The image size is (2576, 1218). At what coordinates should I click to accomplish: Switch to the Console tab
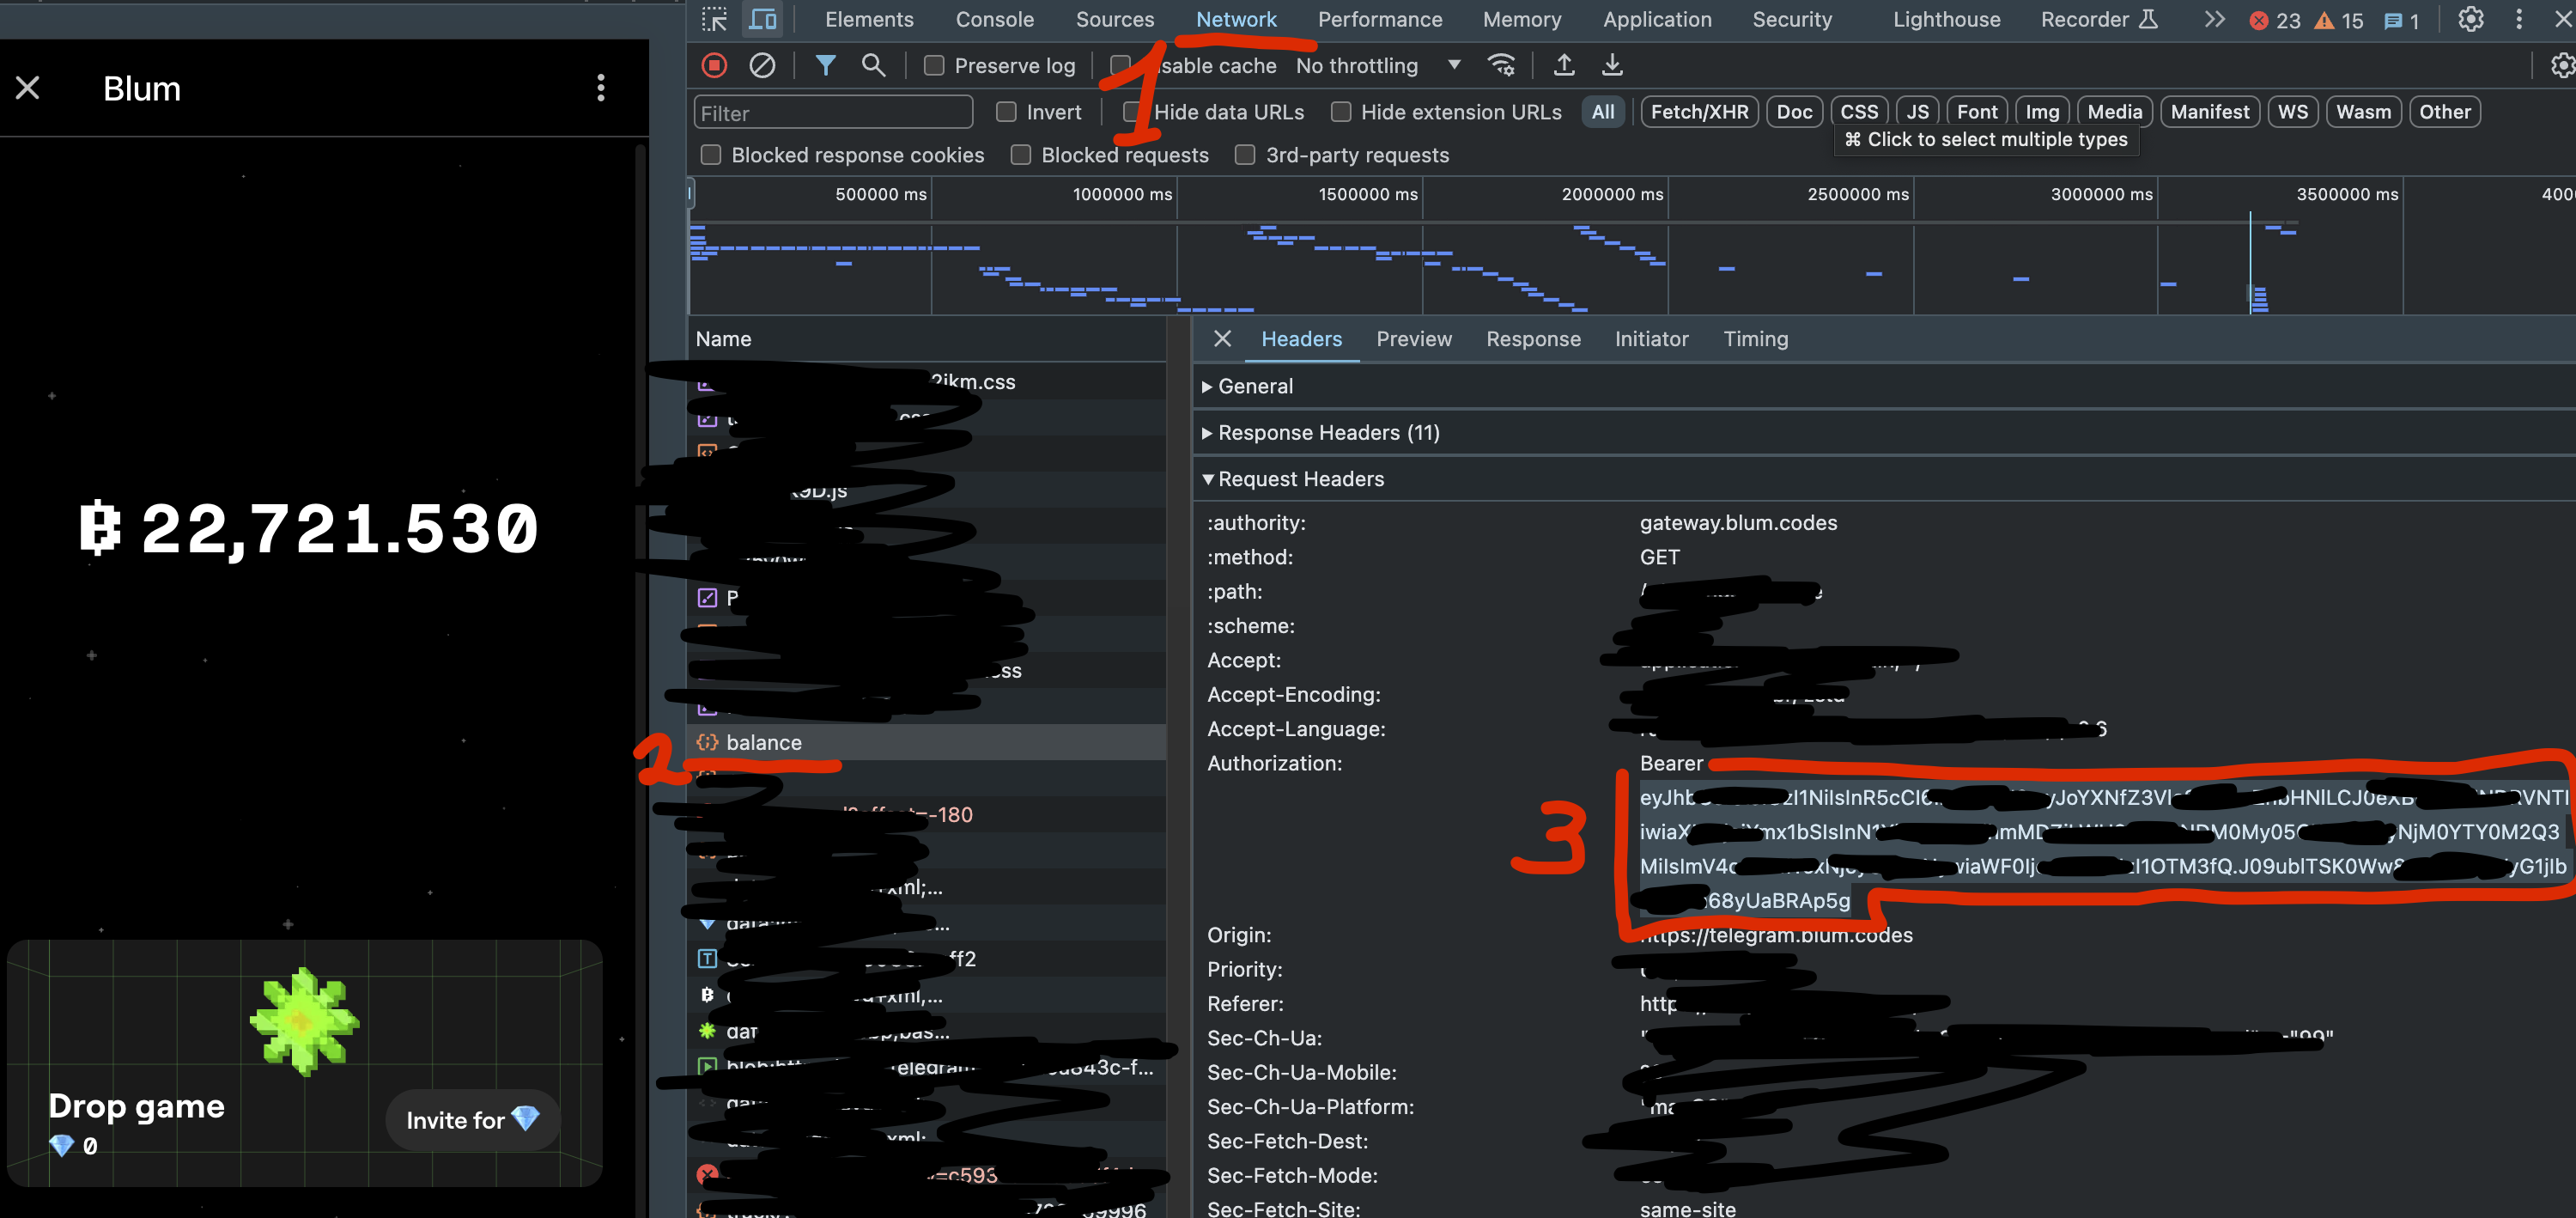coord(994,19)
